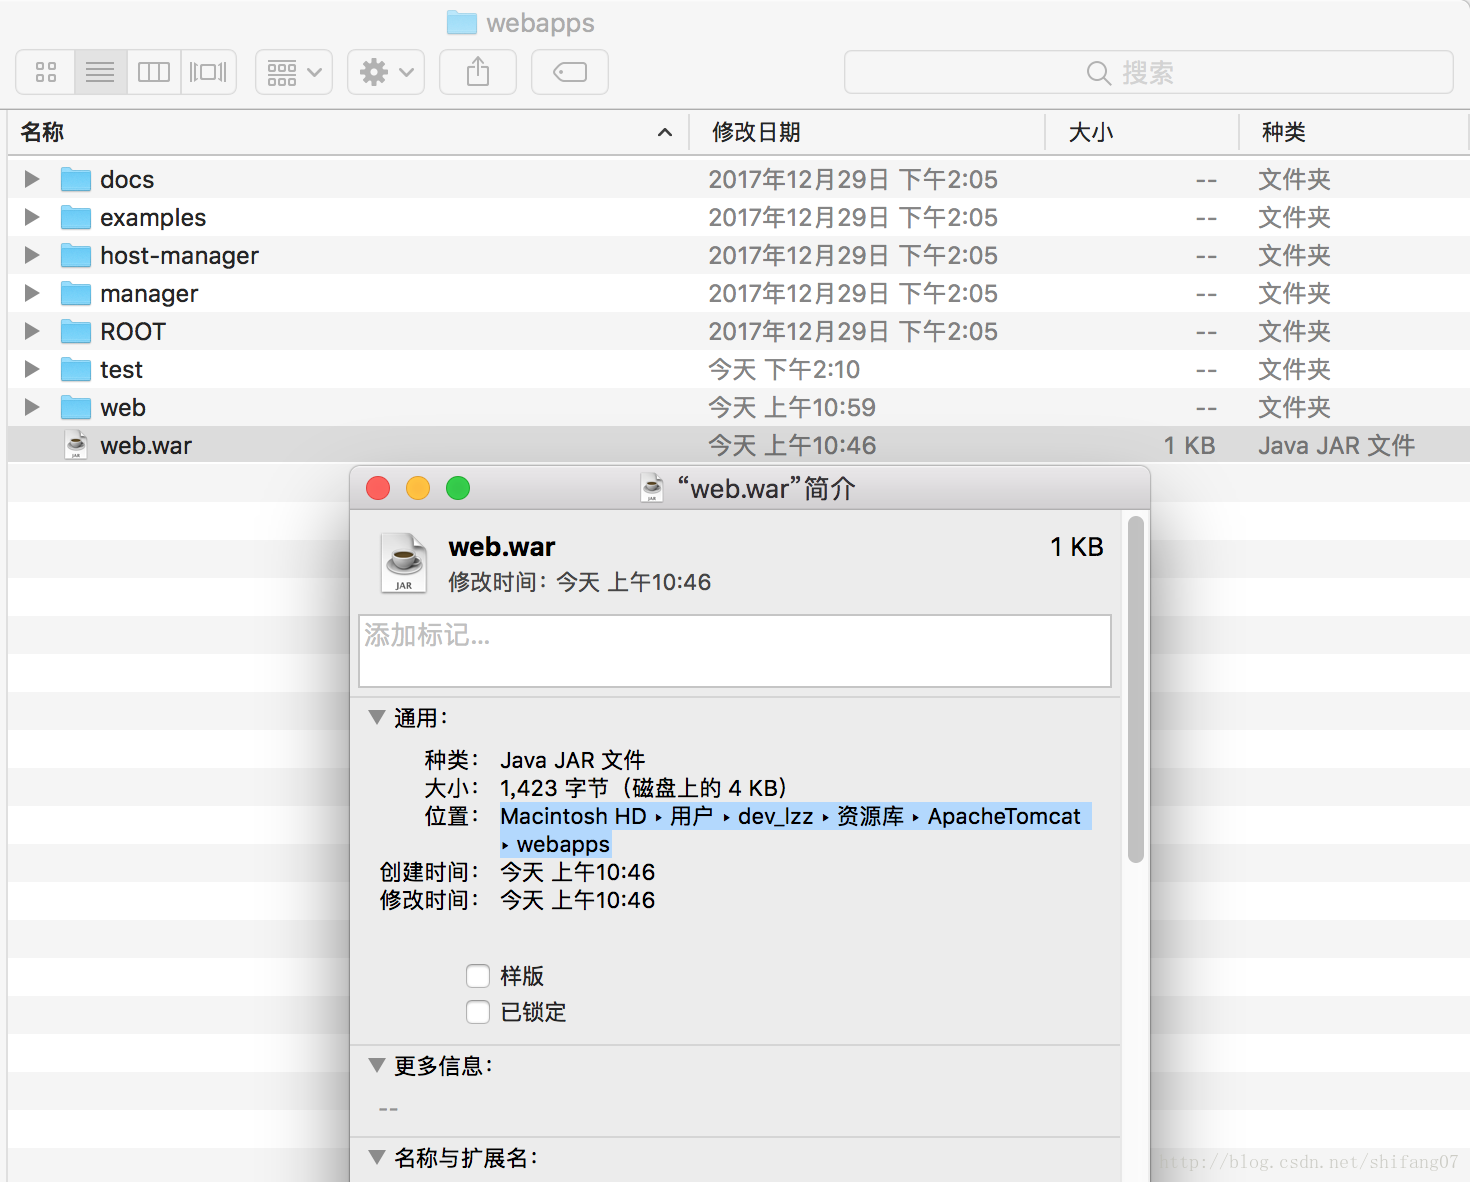Collapse the 通用 section
Viewport: 1470px width, 1182px height.
point(377,717)
